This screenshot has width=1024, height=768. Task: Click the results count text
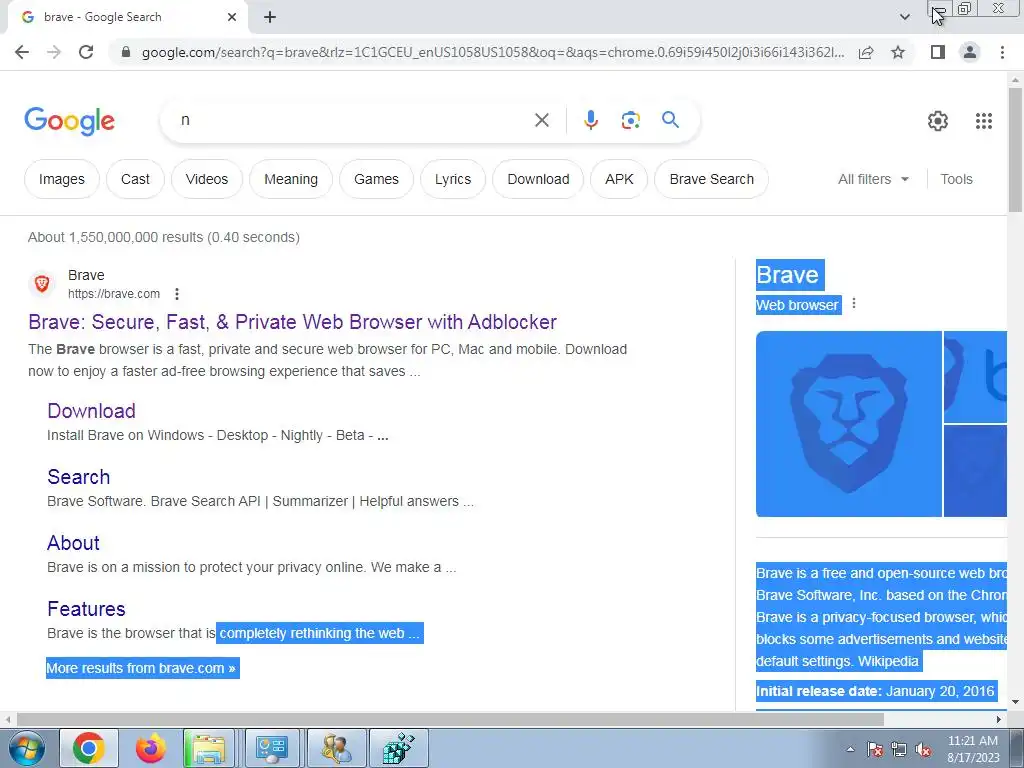click(x=164, y=237)
